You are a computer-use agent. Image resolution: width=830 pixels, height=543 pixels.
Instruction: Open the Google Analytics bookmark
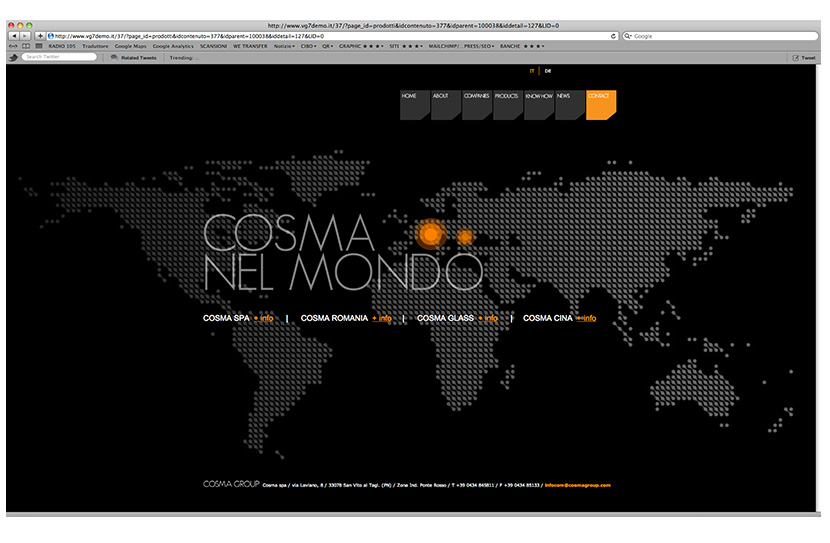(x=173, y=46)
